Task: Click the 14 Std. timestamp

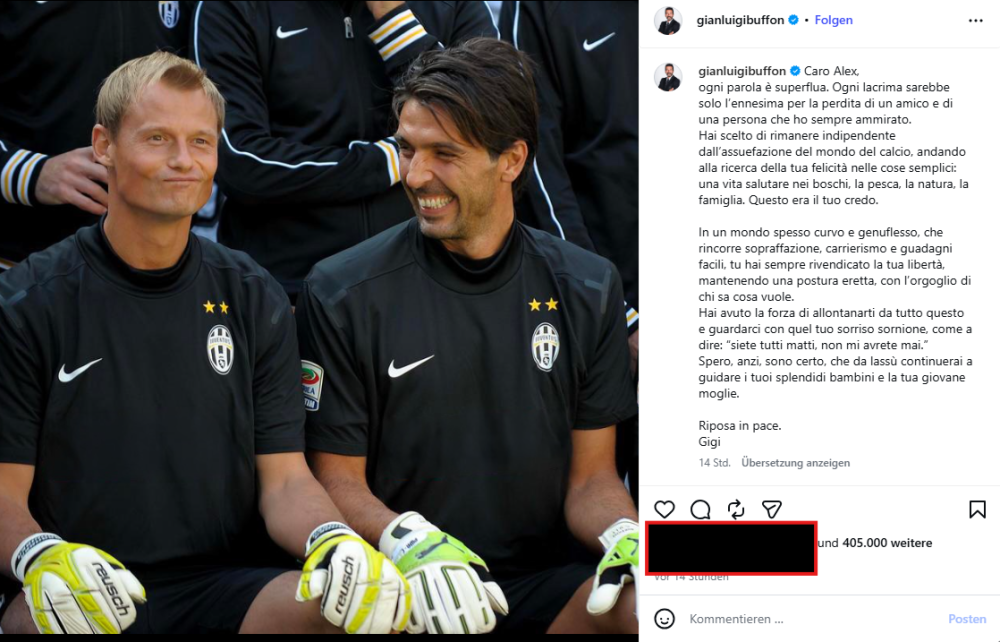Action: click(x=714, y=463)
